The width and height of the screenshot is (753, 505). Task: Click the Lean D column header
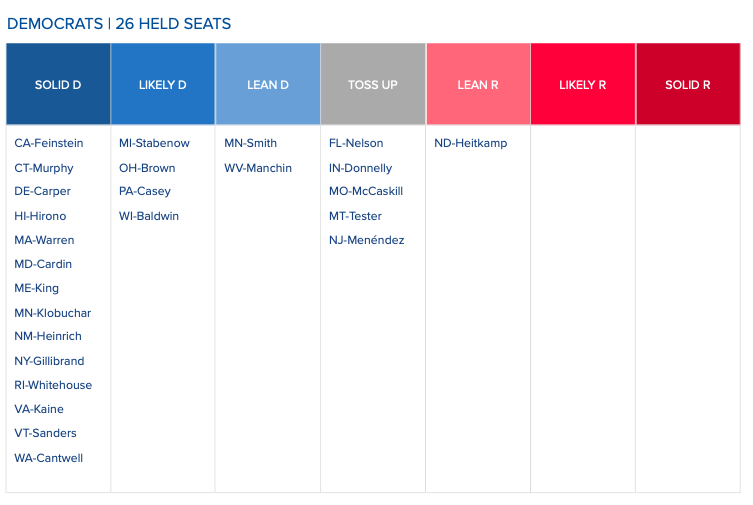point(268,84)
